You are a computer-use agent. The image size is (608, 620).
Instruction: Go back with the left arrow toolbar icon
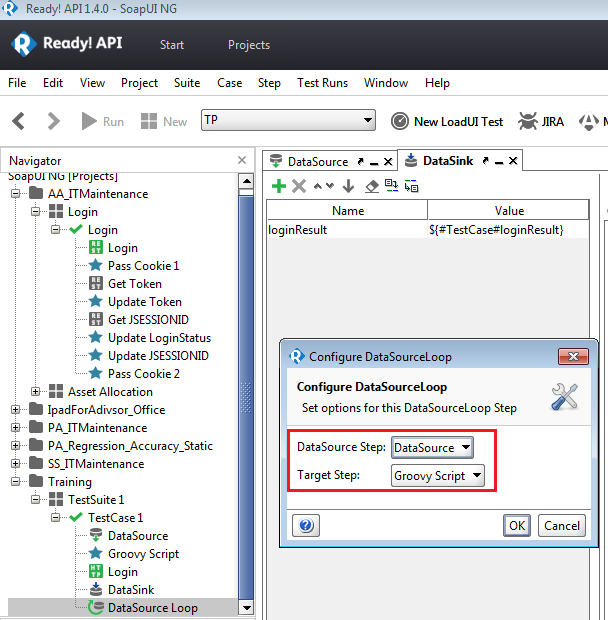19,121
